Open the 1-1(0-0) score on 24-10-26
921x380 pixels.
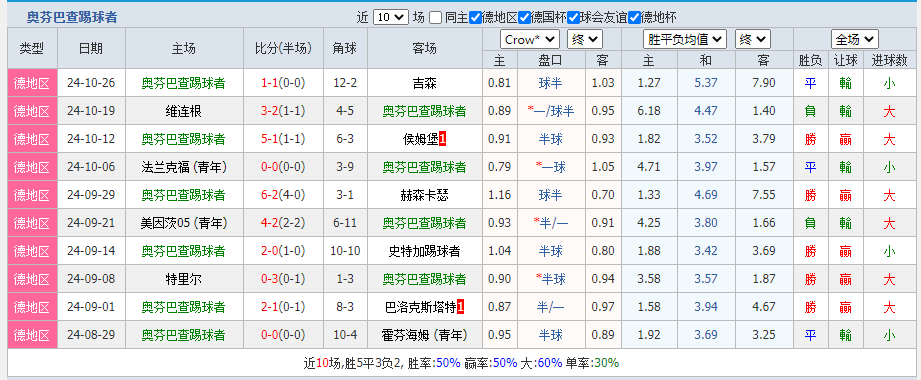click(283, 83)
